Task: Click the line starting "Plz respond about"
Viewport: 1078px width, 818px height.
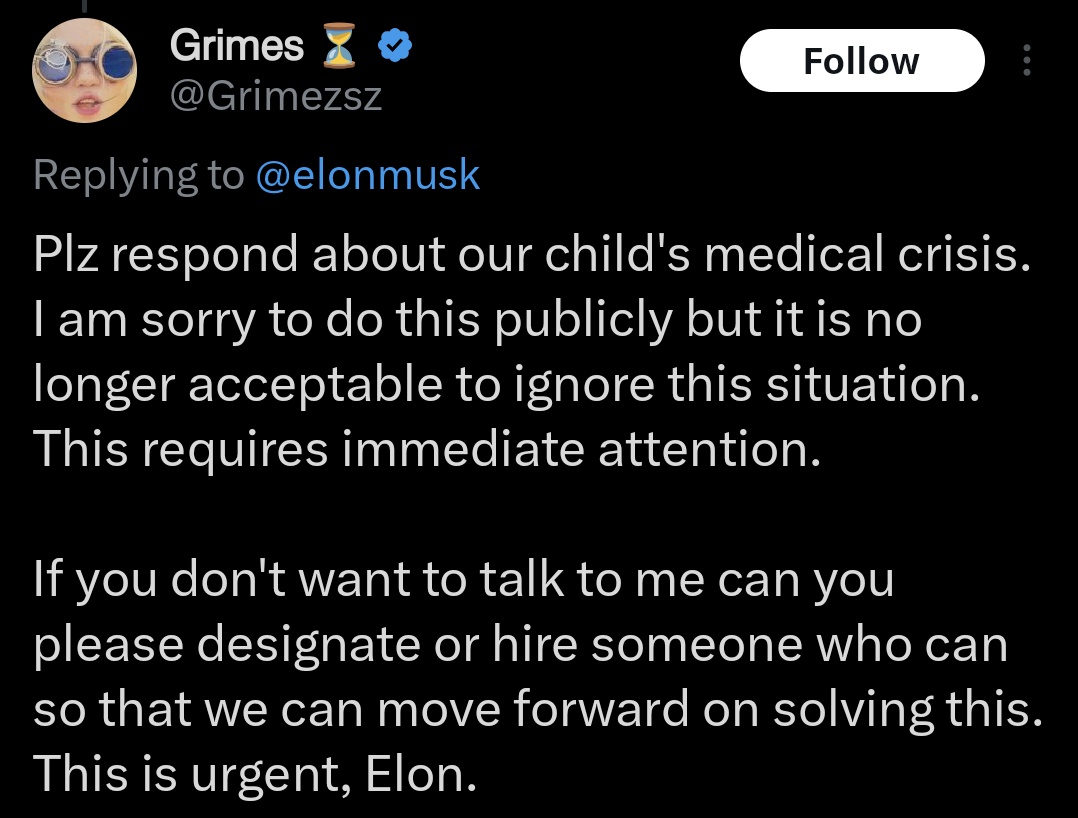Action: [530, 257]
